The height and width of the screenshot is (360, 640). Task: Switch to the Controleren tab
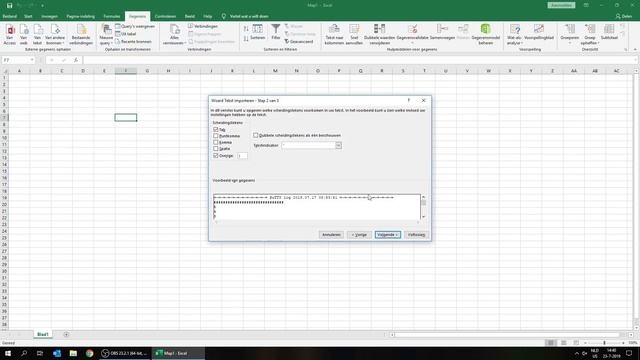click(x=165, y=16)
